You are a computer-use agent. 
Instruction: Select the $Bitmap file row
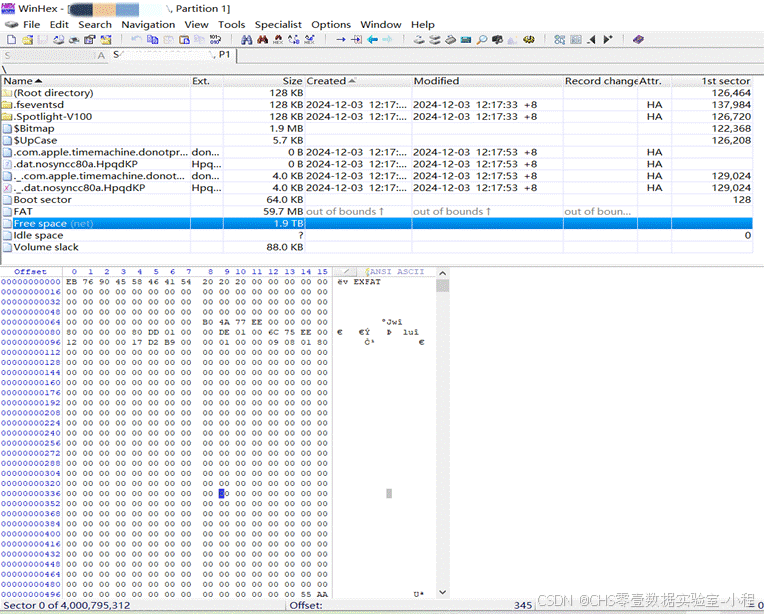pyautogui.click(x=377, y=128)
